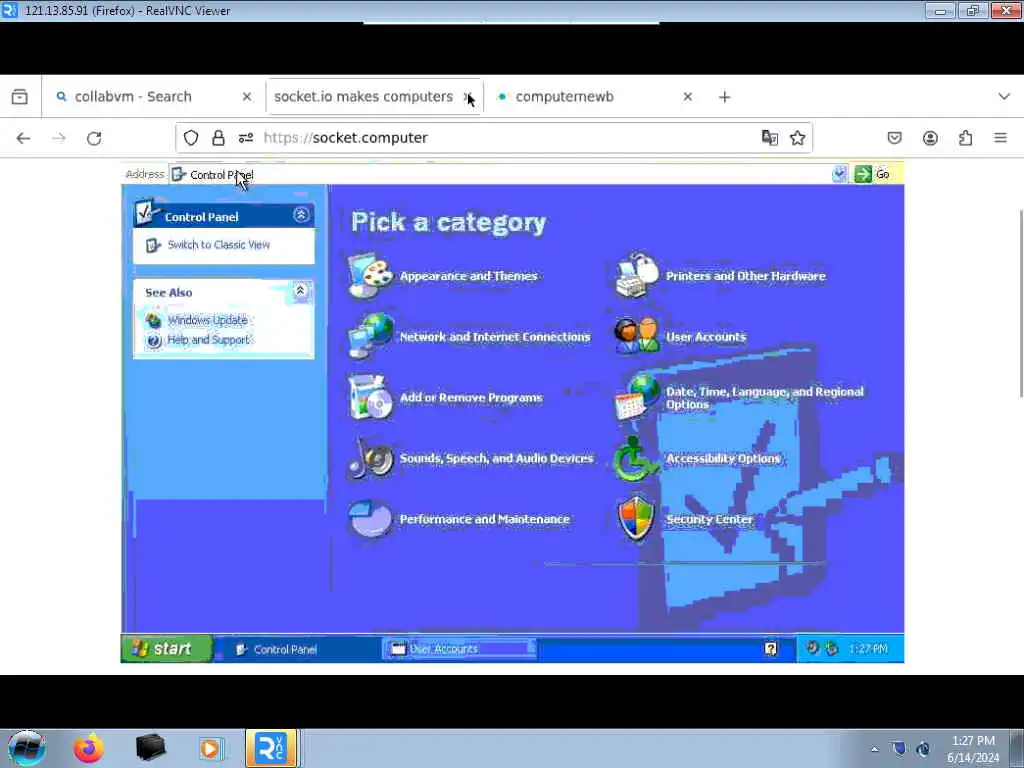Open Firefox tab overview archive icon
Viewport: 1024px width, 768px height.
point(20,97)
